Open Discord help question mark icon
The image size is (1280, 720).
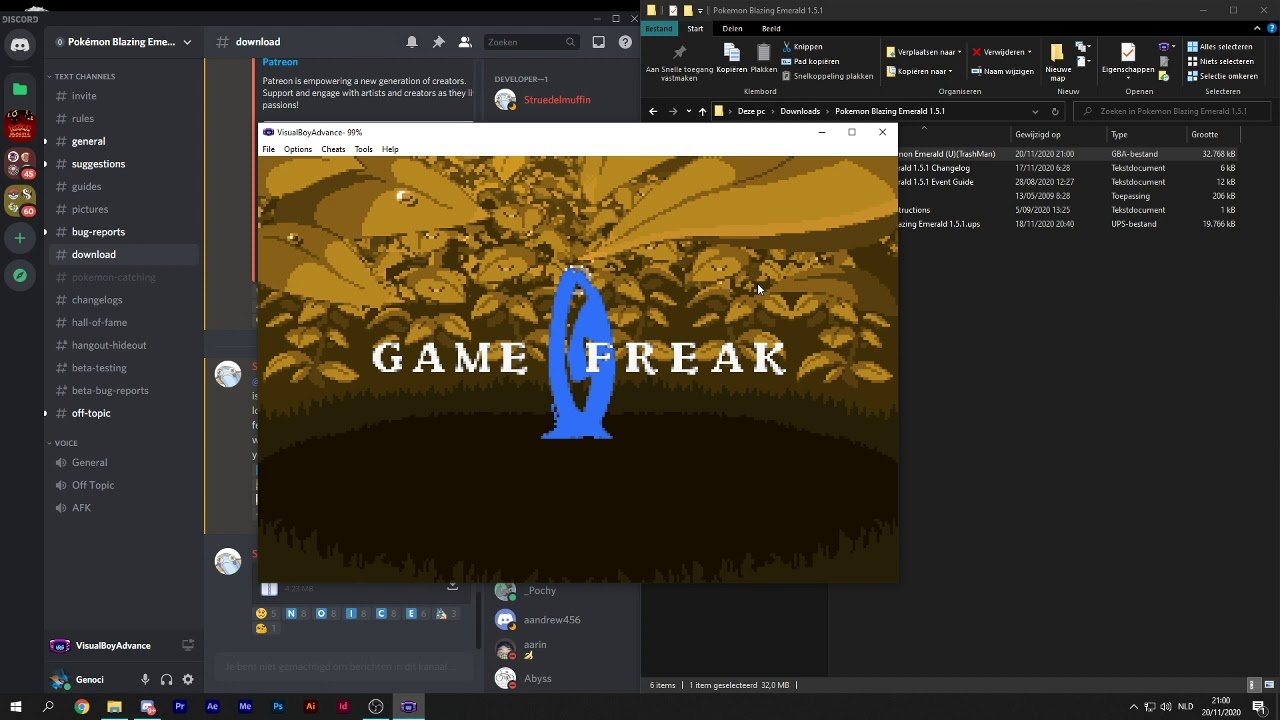tap(625, 42)
